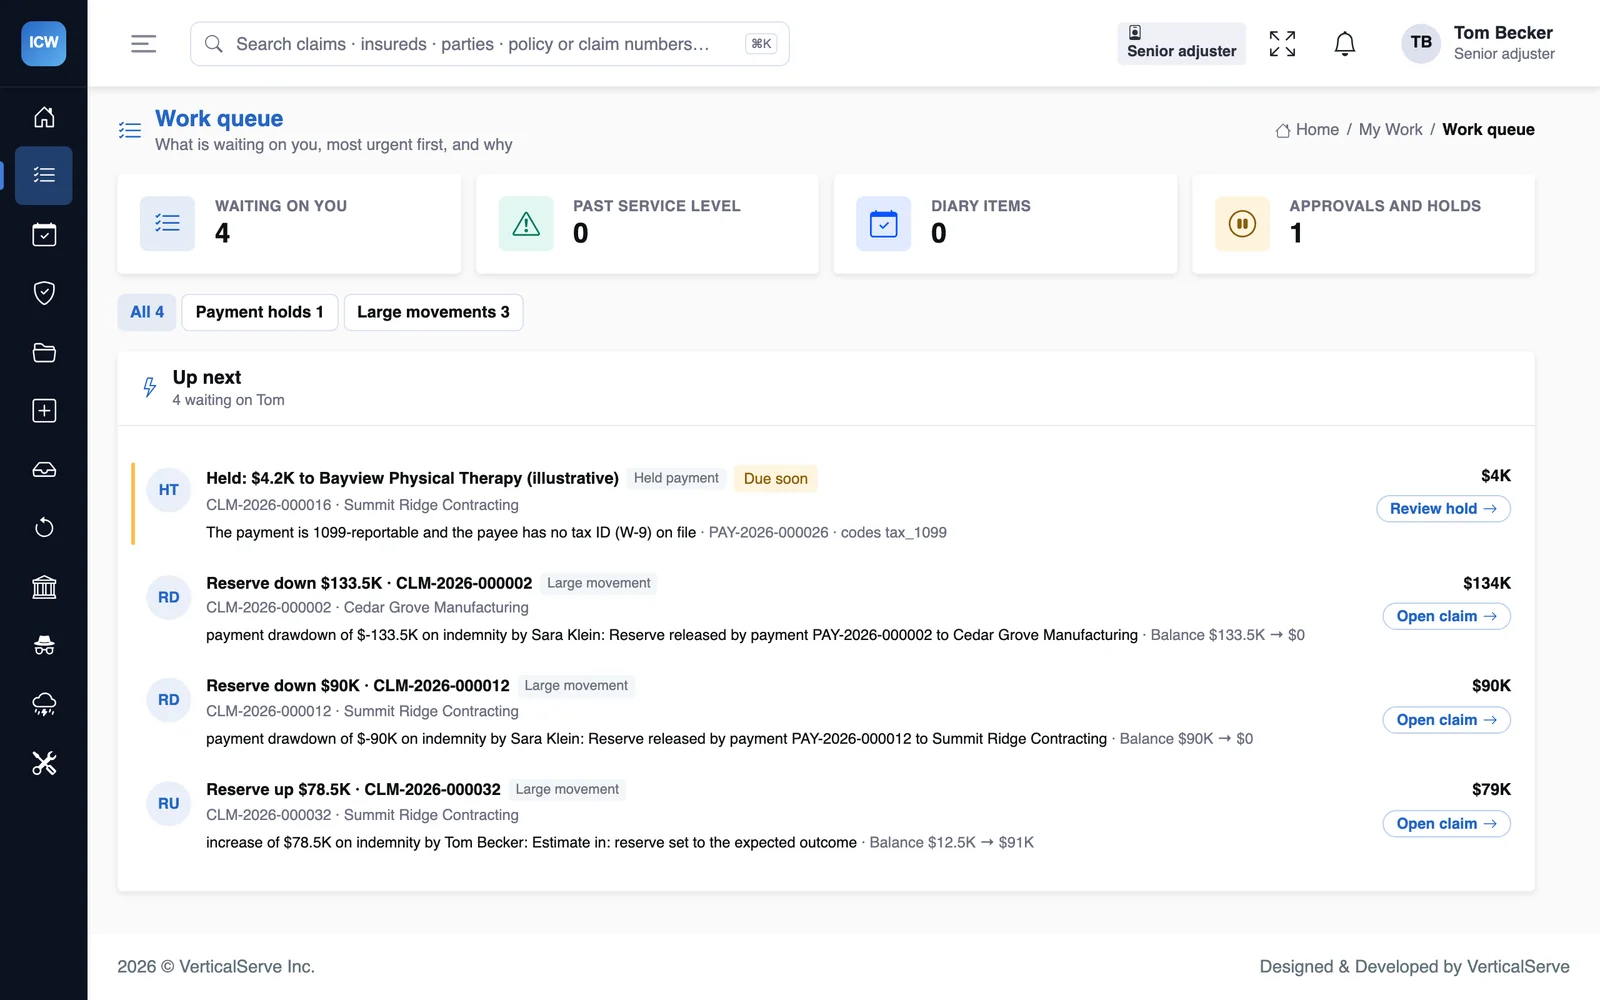Go to Home breadcrumb link
Screen dimensions: 1600x1000
[1307, 130]
